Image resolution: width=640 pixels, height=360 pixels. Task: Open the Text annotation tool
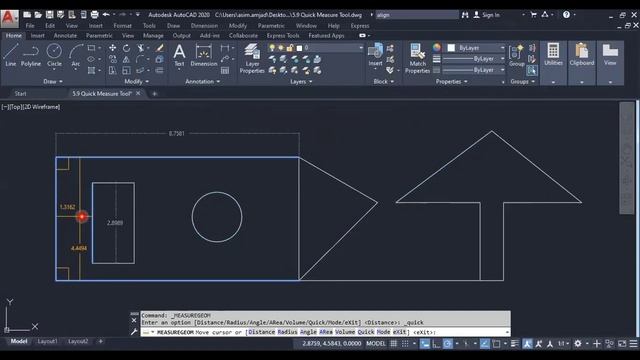coord(179,55)
